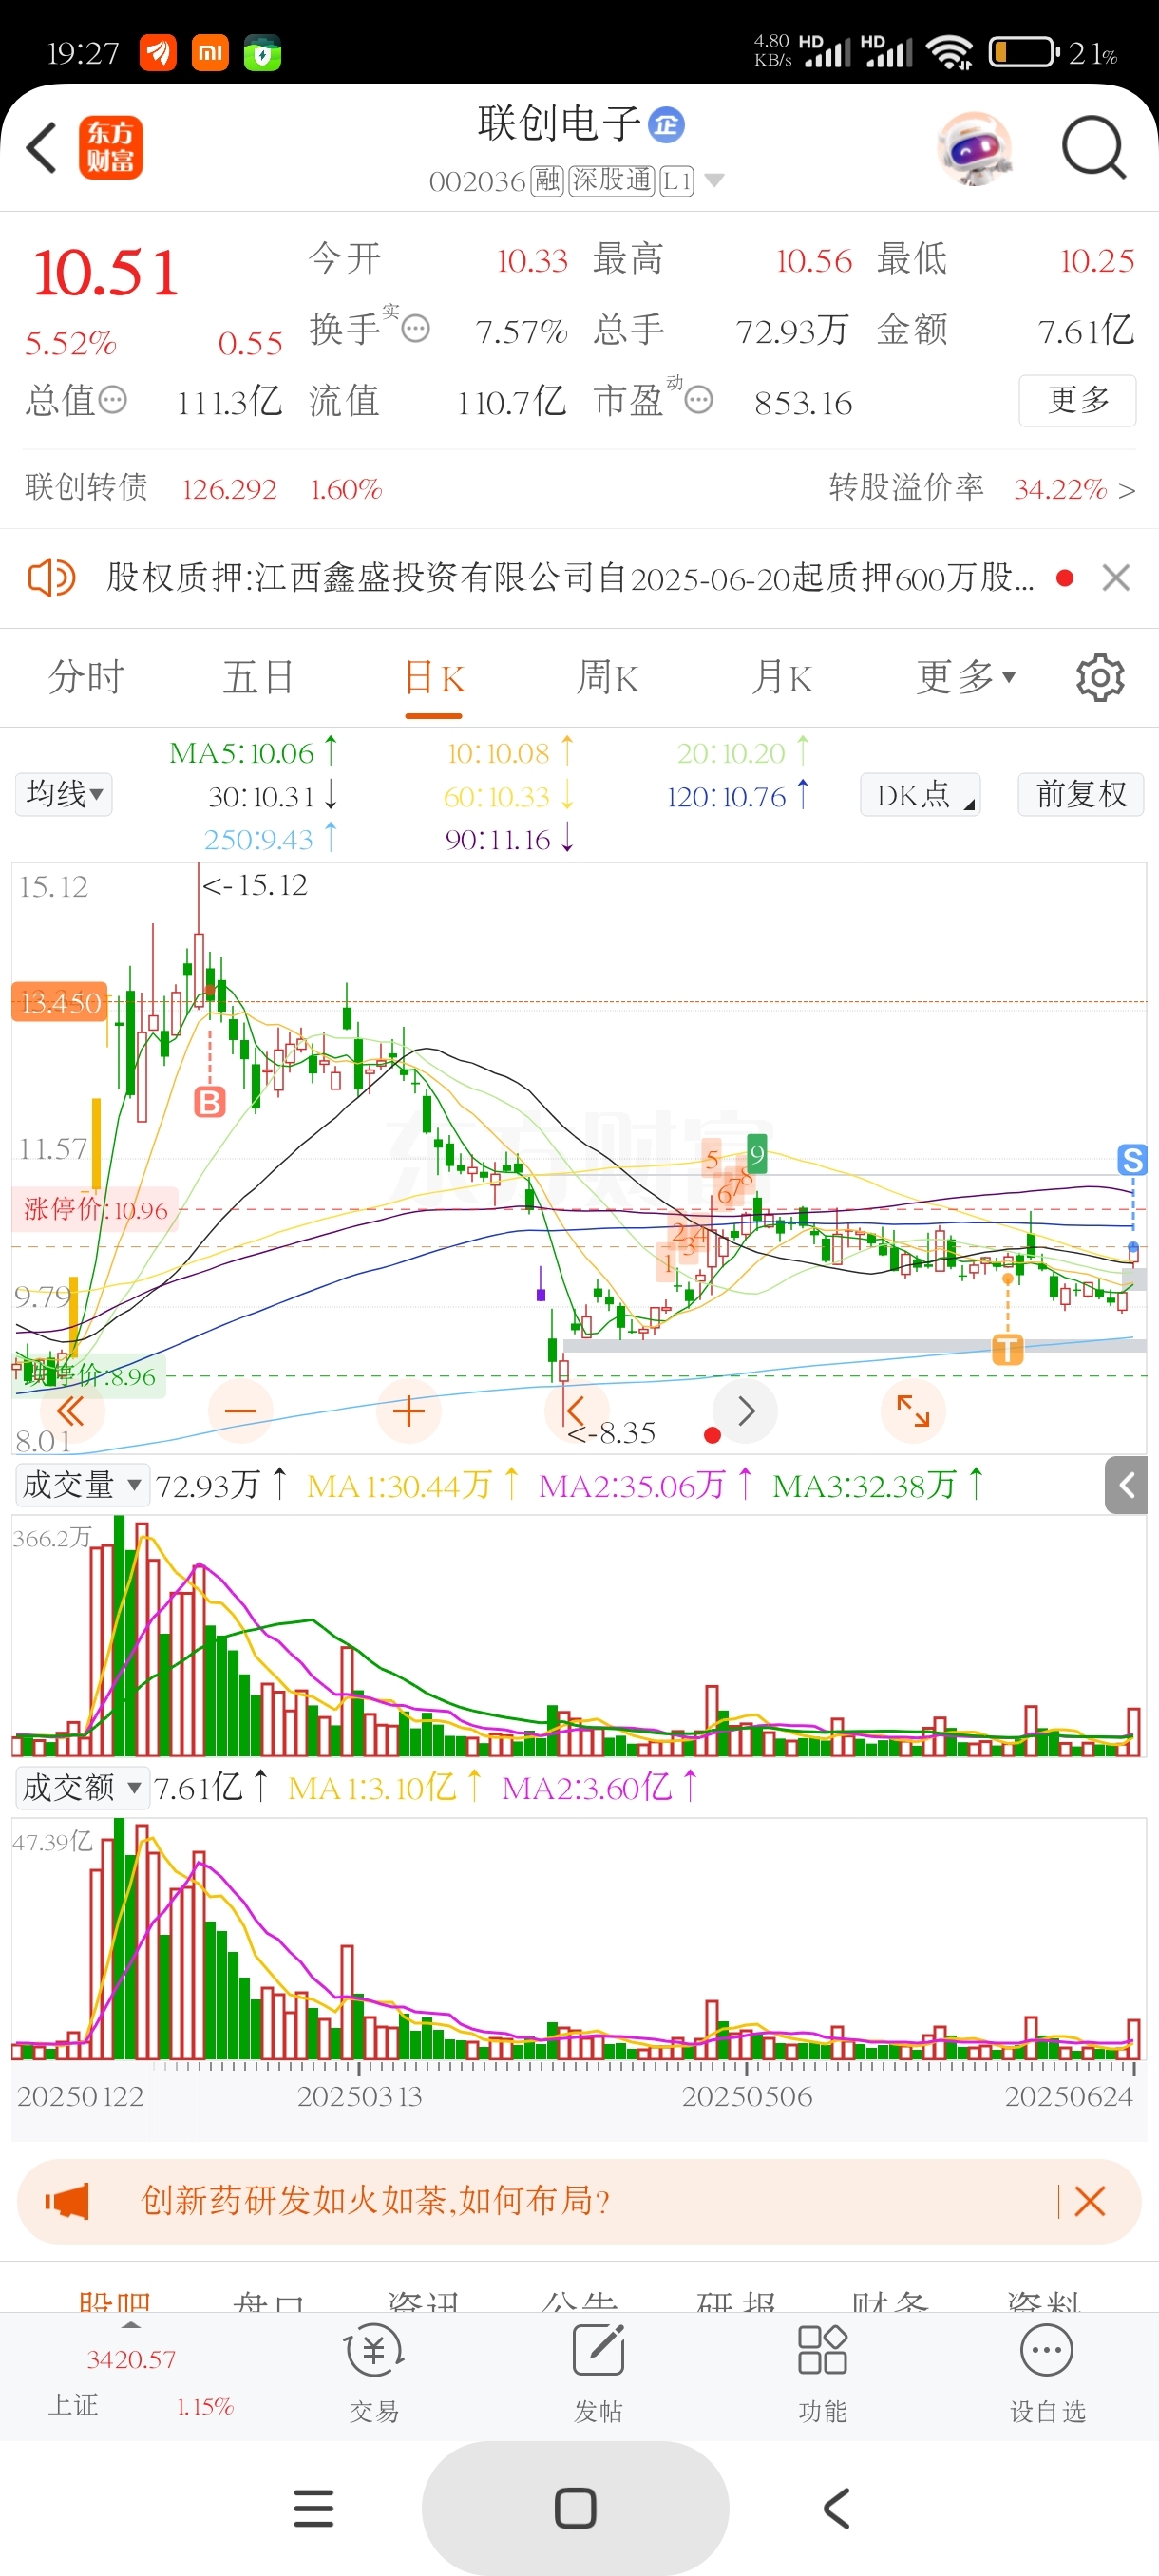Tap the red dot chart indicator

pos(712,1435)
